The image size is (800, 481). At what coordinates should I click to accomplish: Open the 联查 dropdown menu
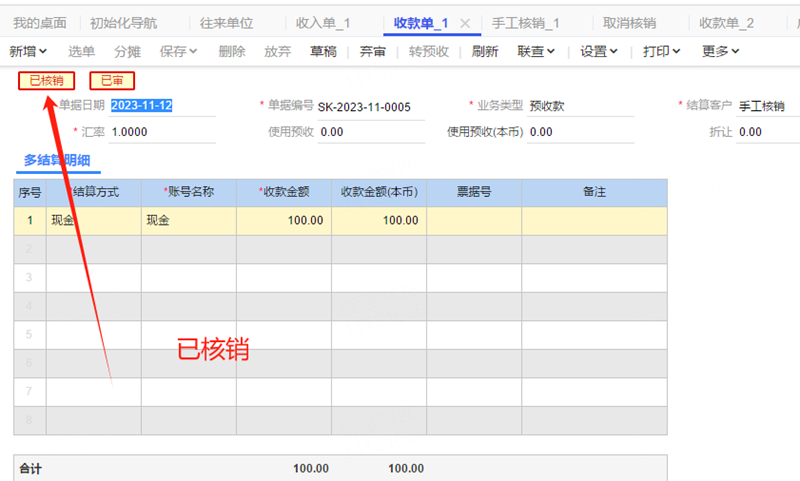coord(536,51)
